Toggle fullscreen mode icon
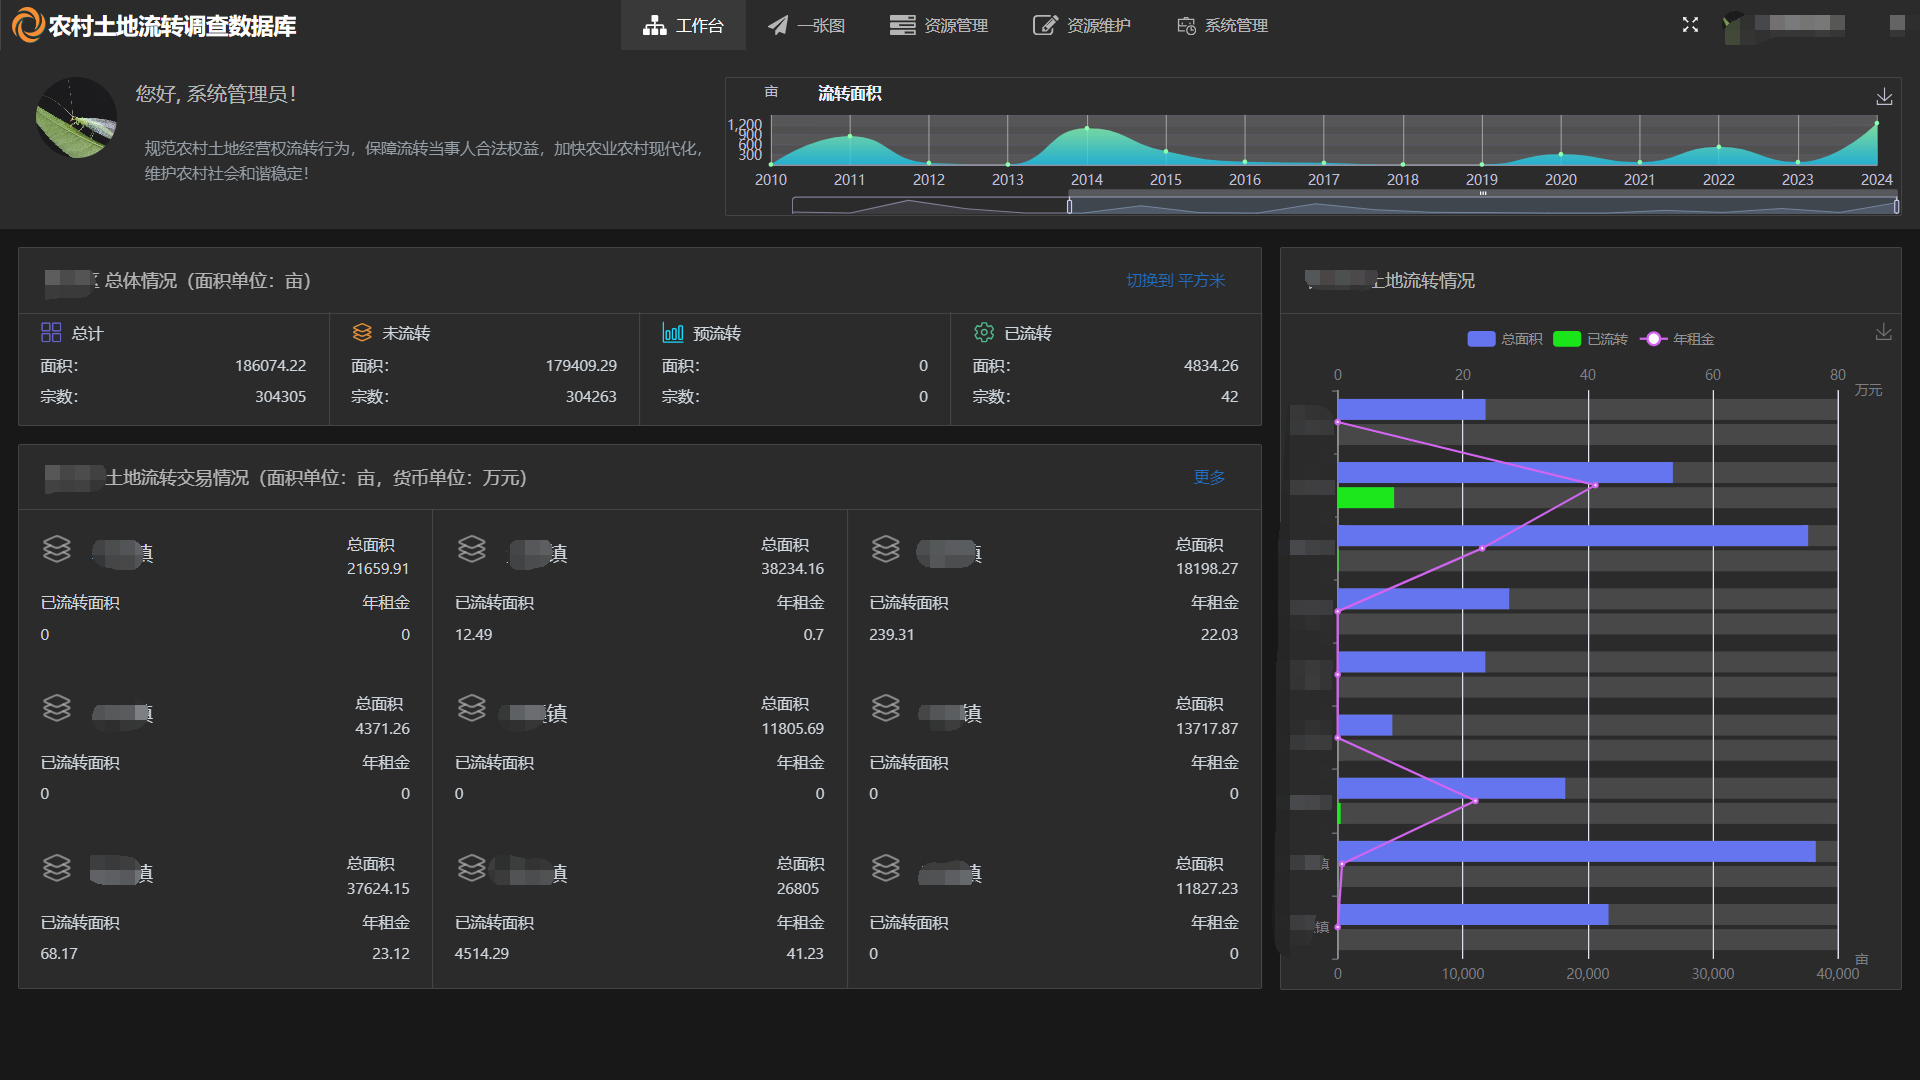The height and width of the screenshot is (1080, 1920). (1690, 24)
